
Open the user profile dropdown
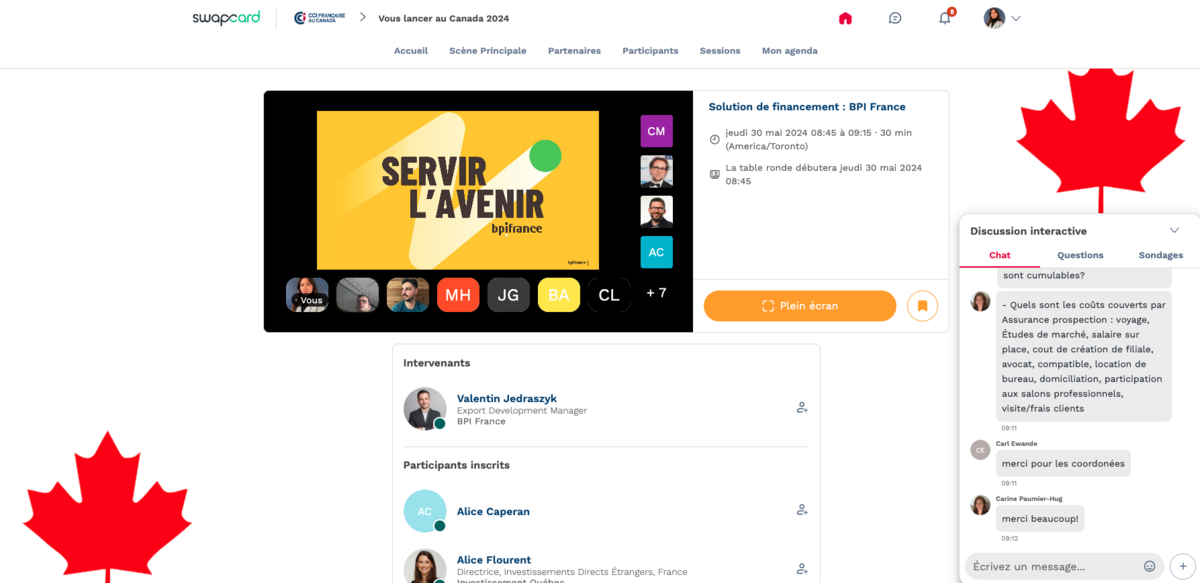coord(1002,18)
